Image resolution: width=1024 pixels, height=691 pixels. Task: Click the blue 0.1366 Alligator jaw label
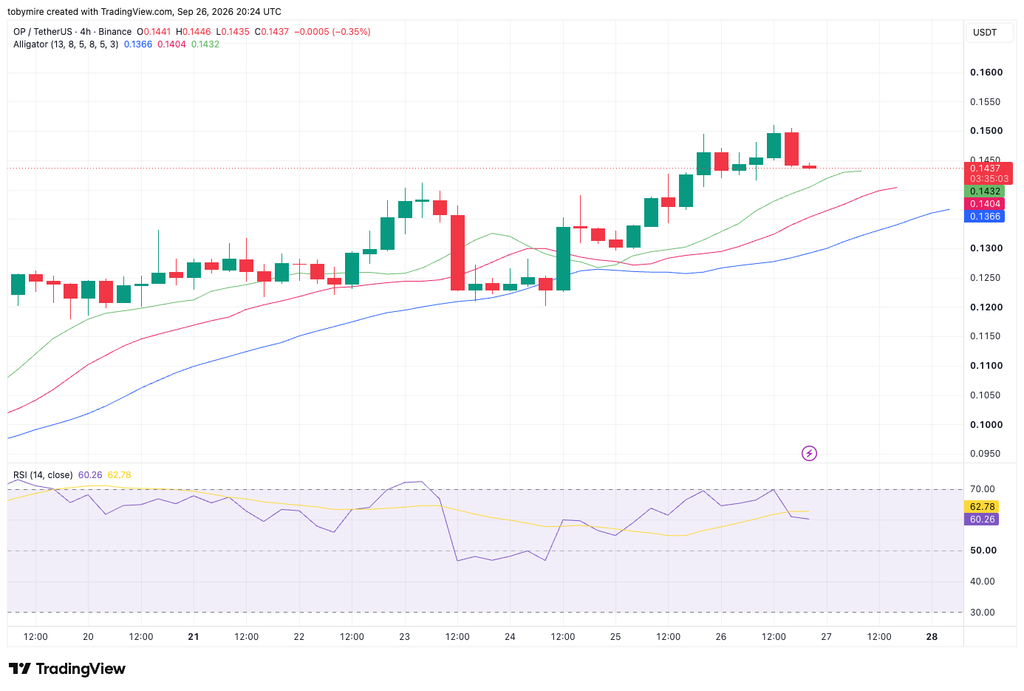click(985, 216)
